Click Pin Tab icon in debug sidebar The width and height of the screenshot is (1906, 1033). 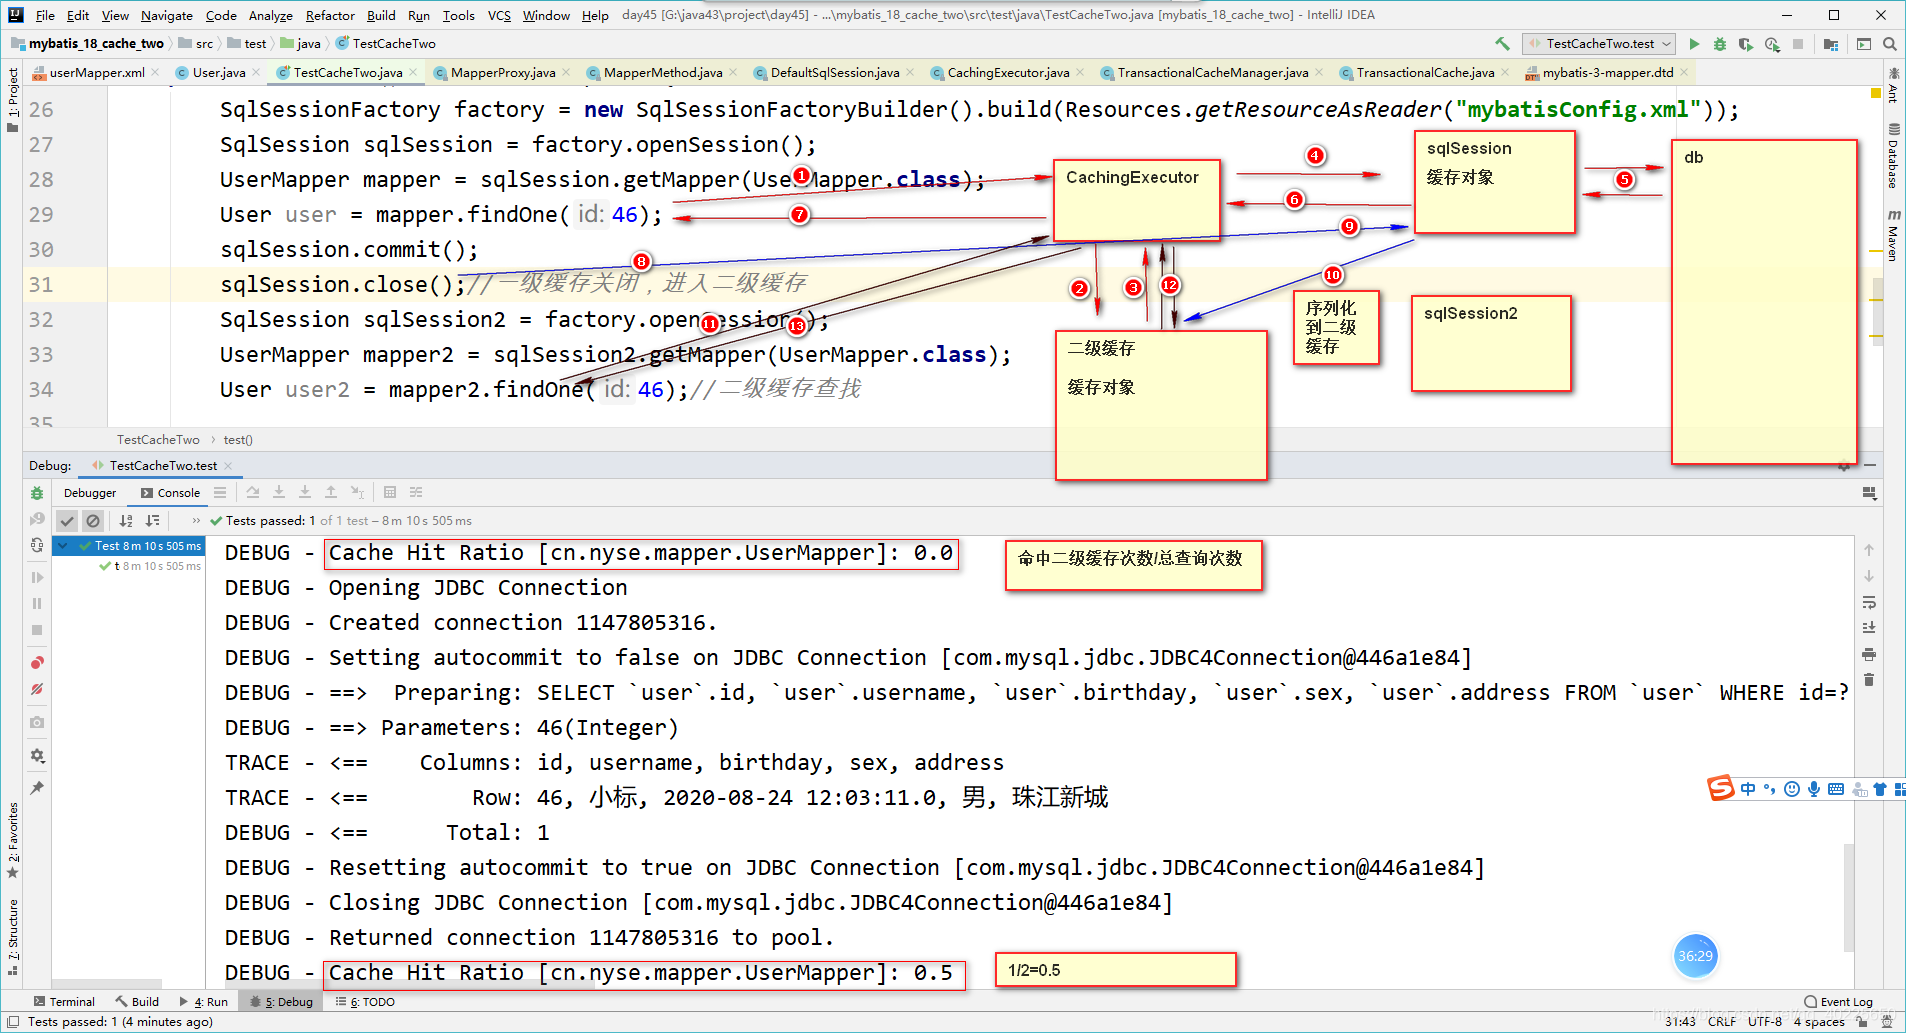[x=37, y=788]
